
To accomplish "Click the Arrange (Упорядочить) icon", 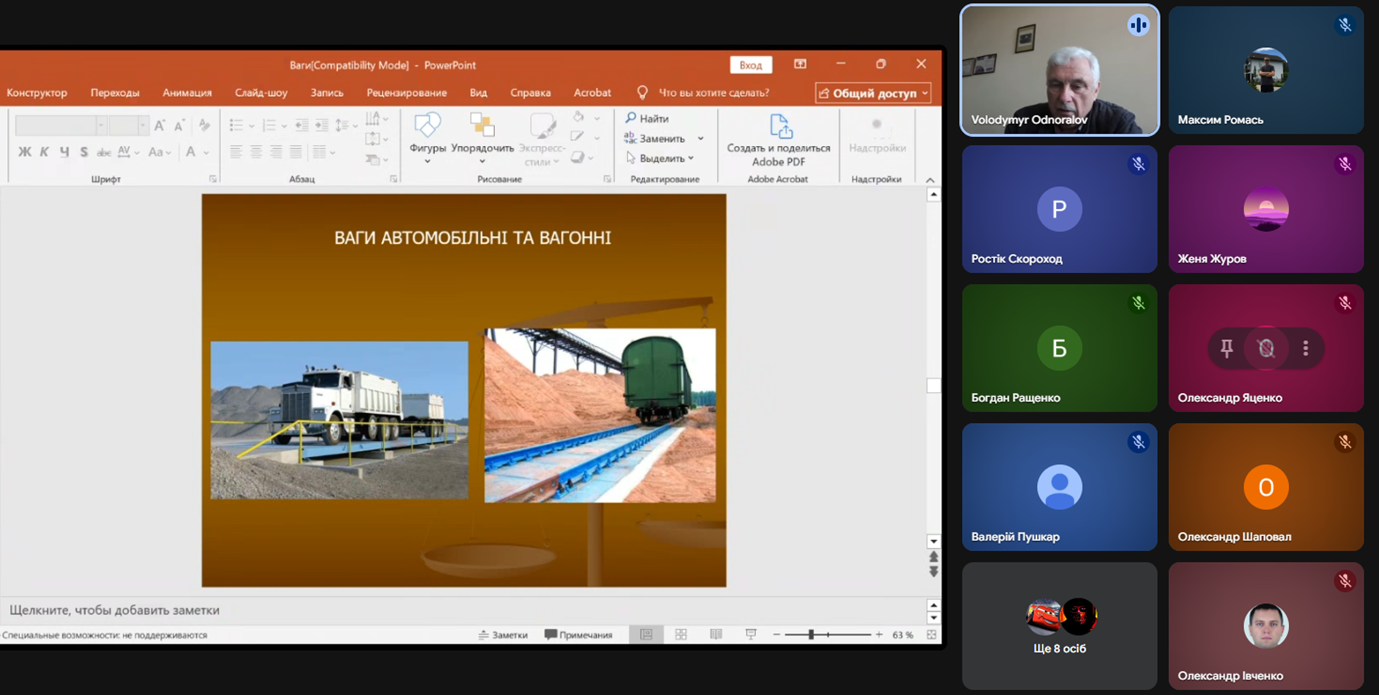I will tap(482, 127).
